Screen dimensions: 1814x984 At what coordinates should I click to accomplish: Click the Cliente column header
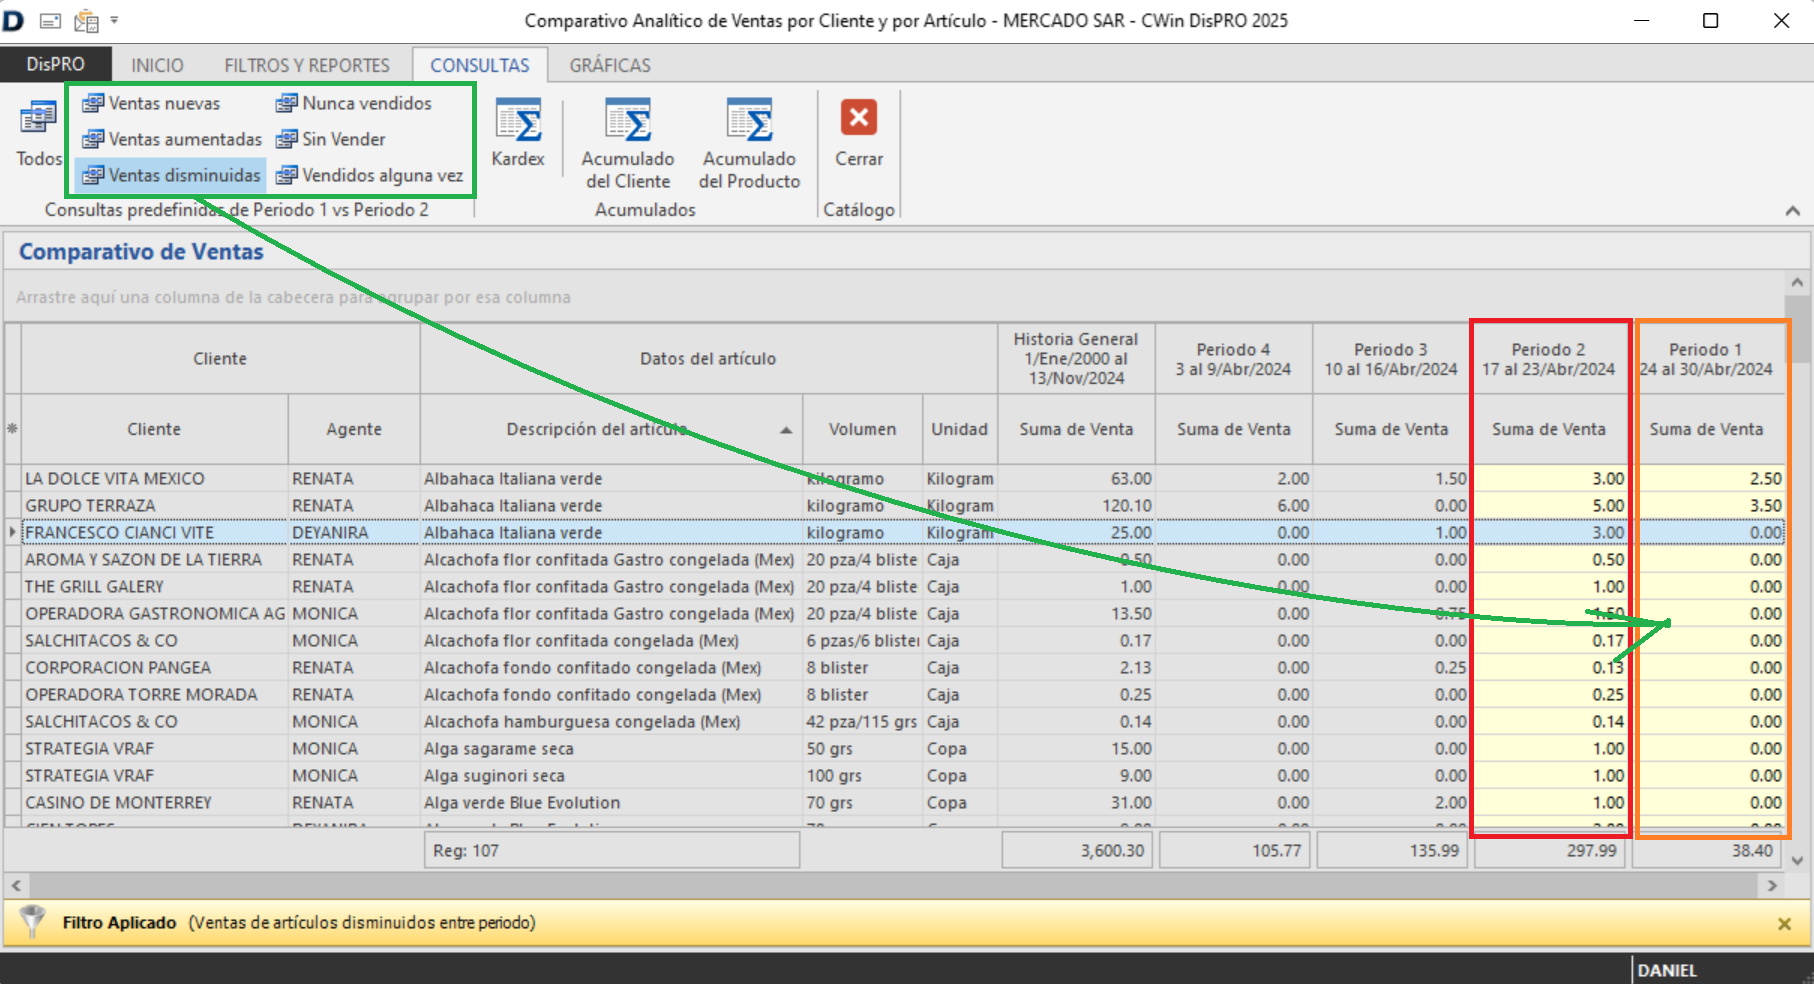(154, 429)
